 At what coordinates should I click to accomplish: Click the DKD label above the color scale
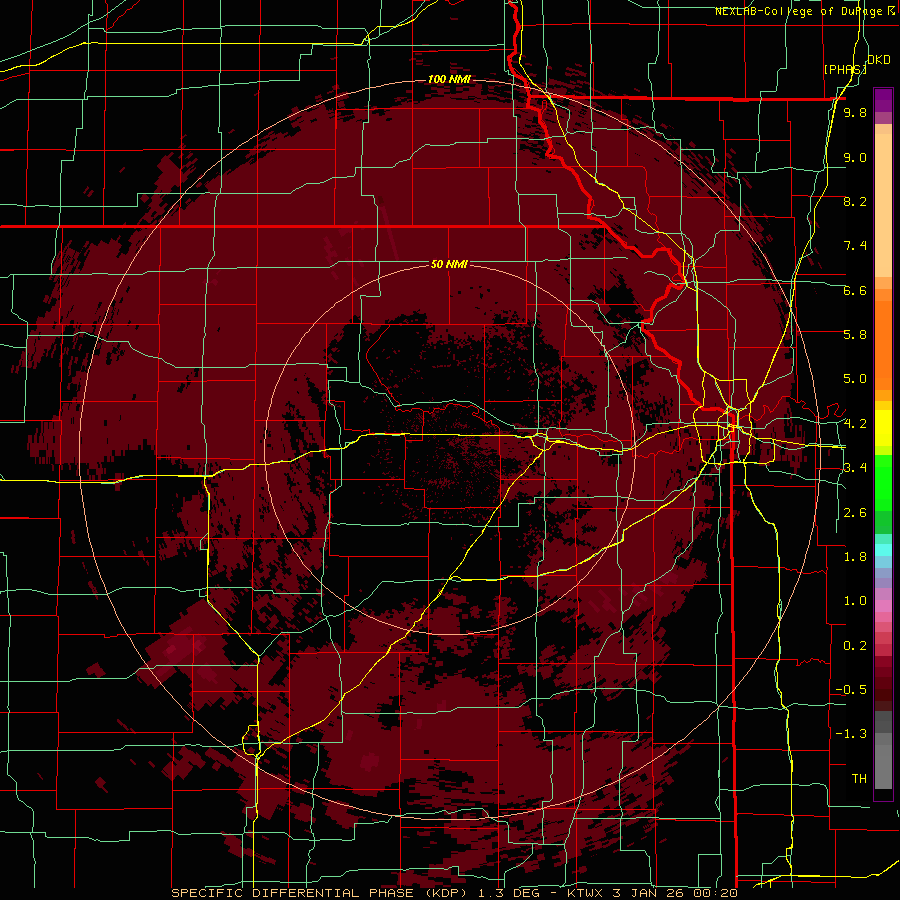[878, 60]
